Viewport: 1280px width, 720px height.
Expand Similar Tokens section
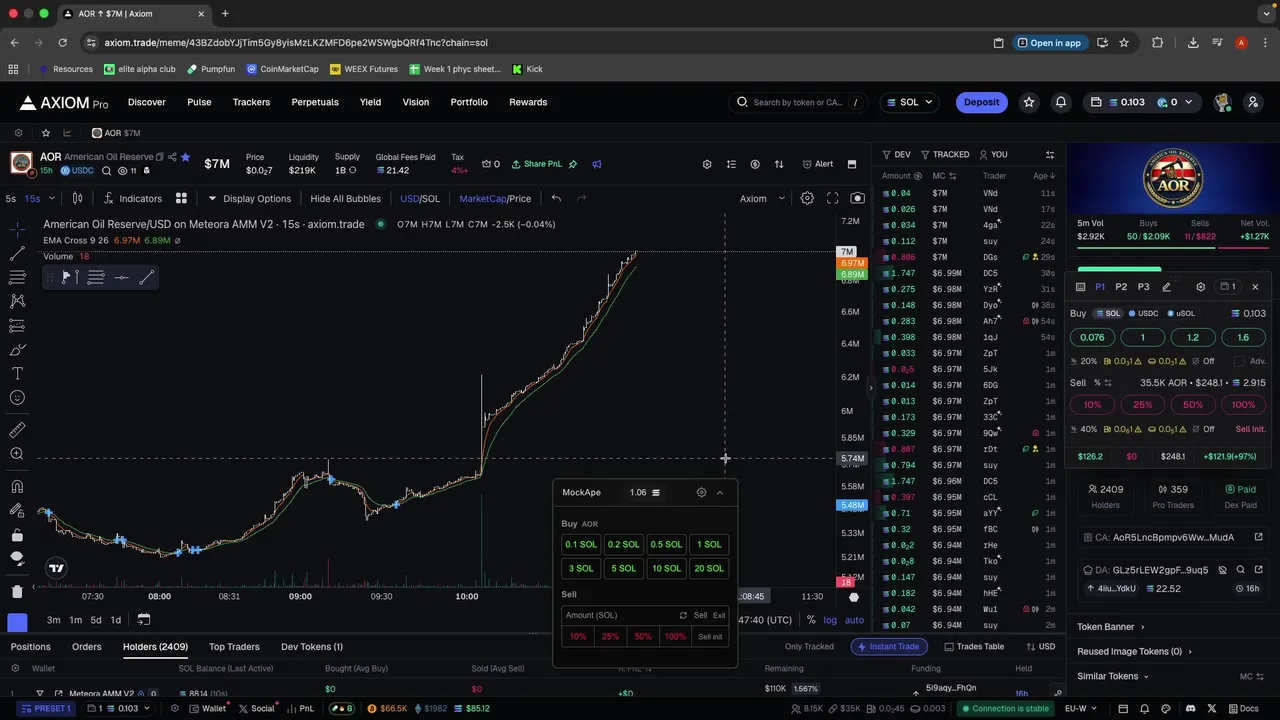[x=1112, y=676]
